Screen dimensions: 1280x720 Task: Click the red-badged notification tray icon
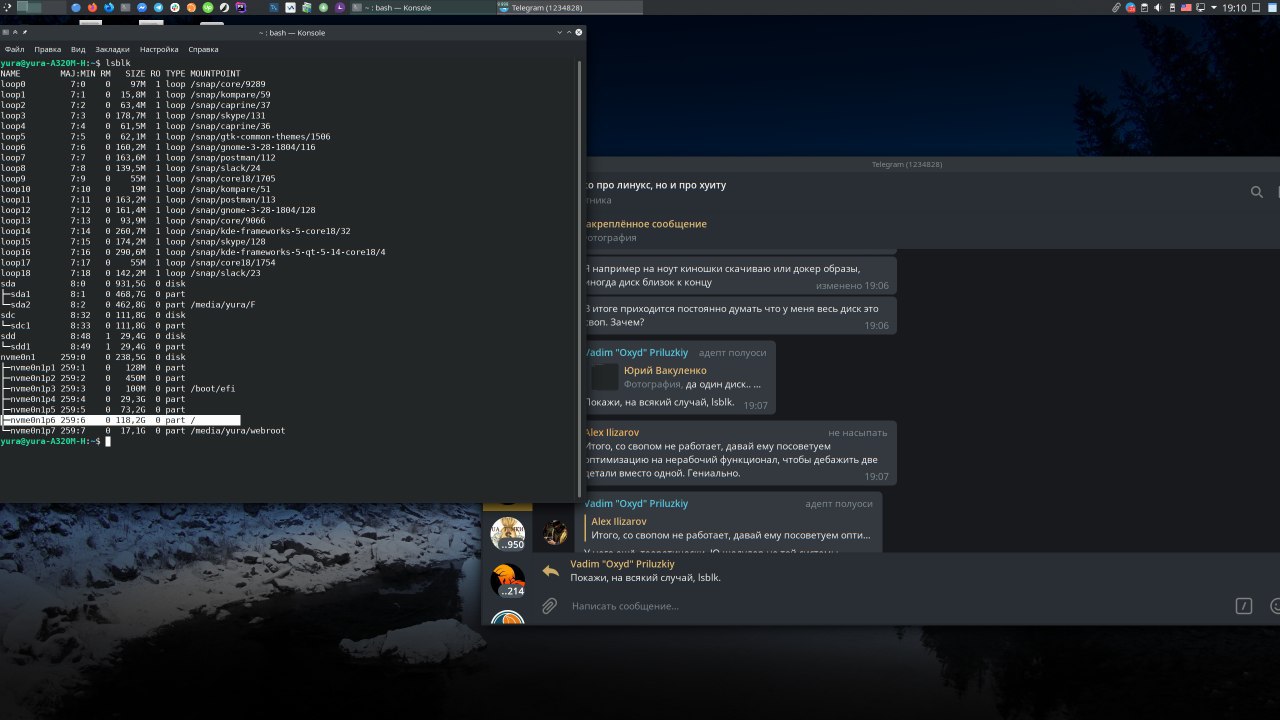click(x=1131, y=7)
